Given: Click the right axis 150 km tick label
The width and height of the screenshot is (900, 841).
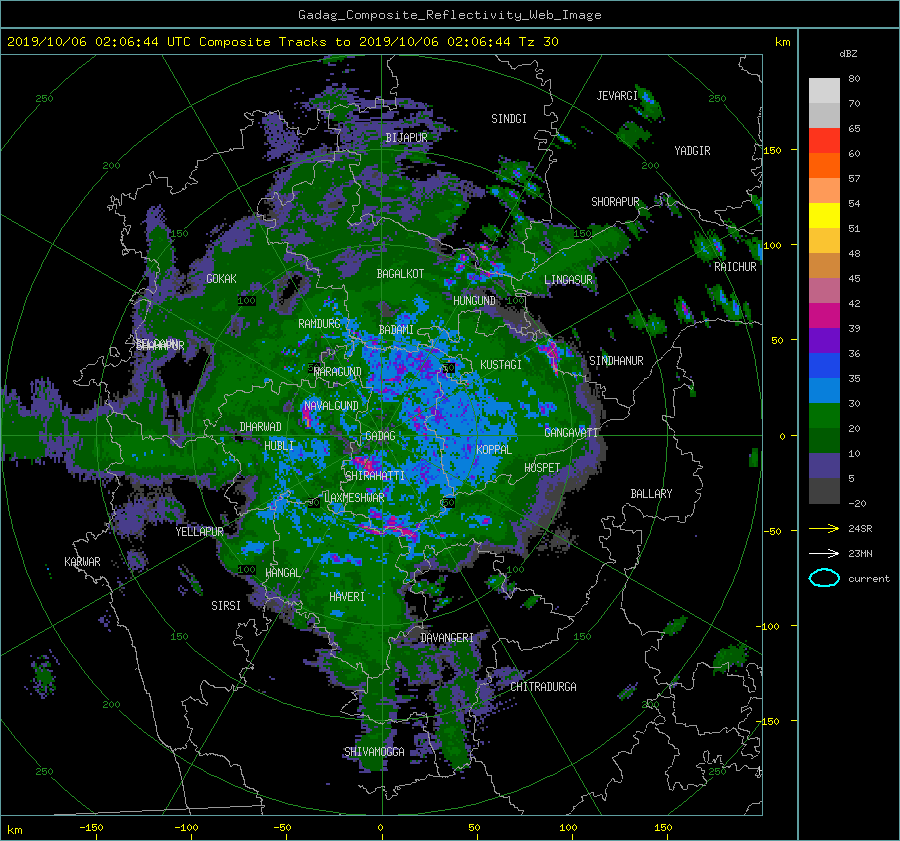Looking at the screenshot, I should coord(773,150).
